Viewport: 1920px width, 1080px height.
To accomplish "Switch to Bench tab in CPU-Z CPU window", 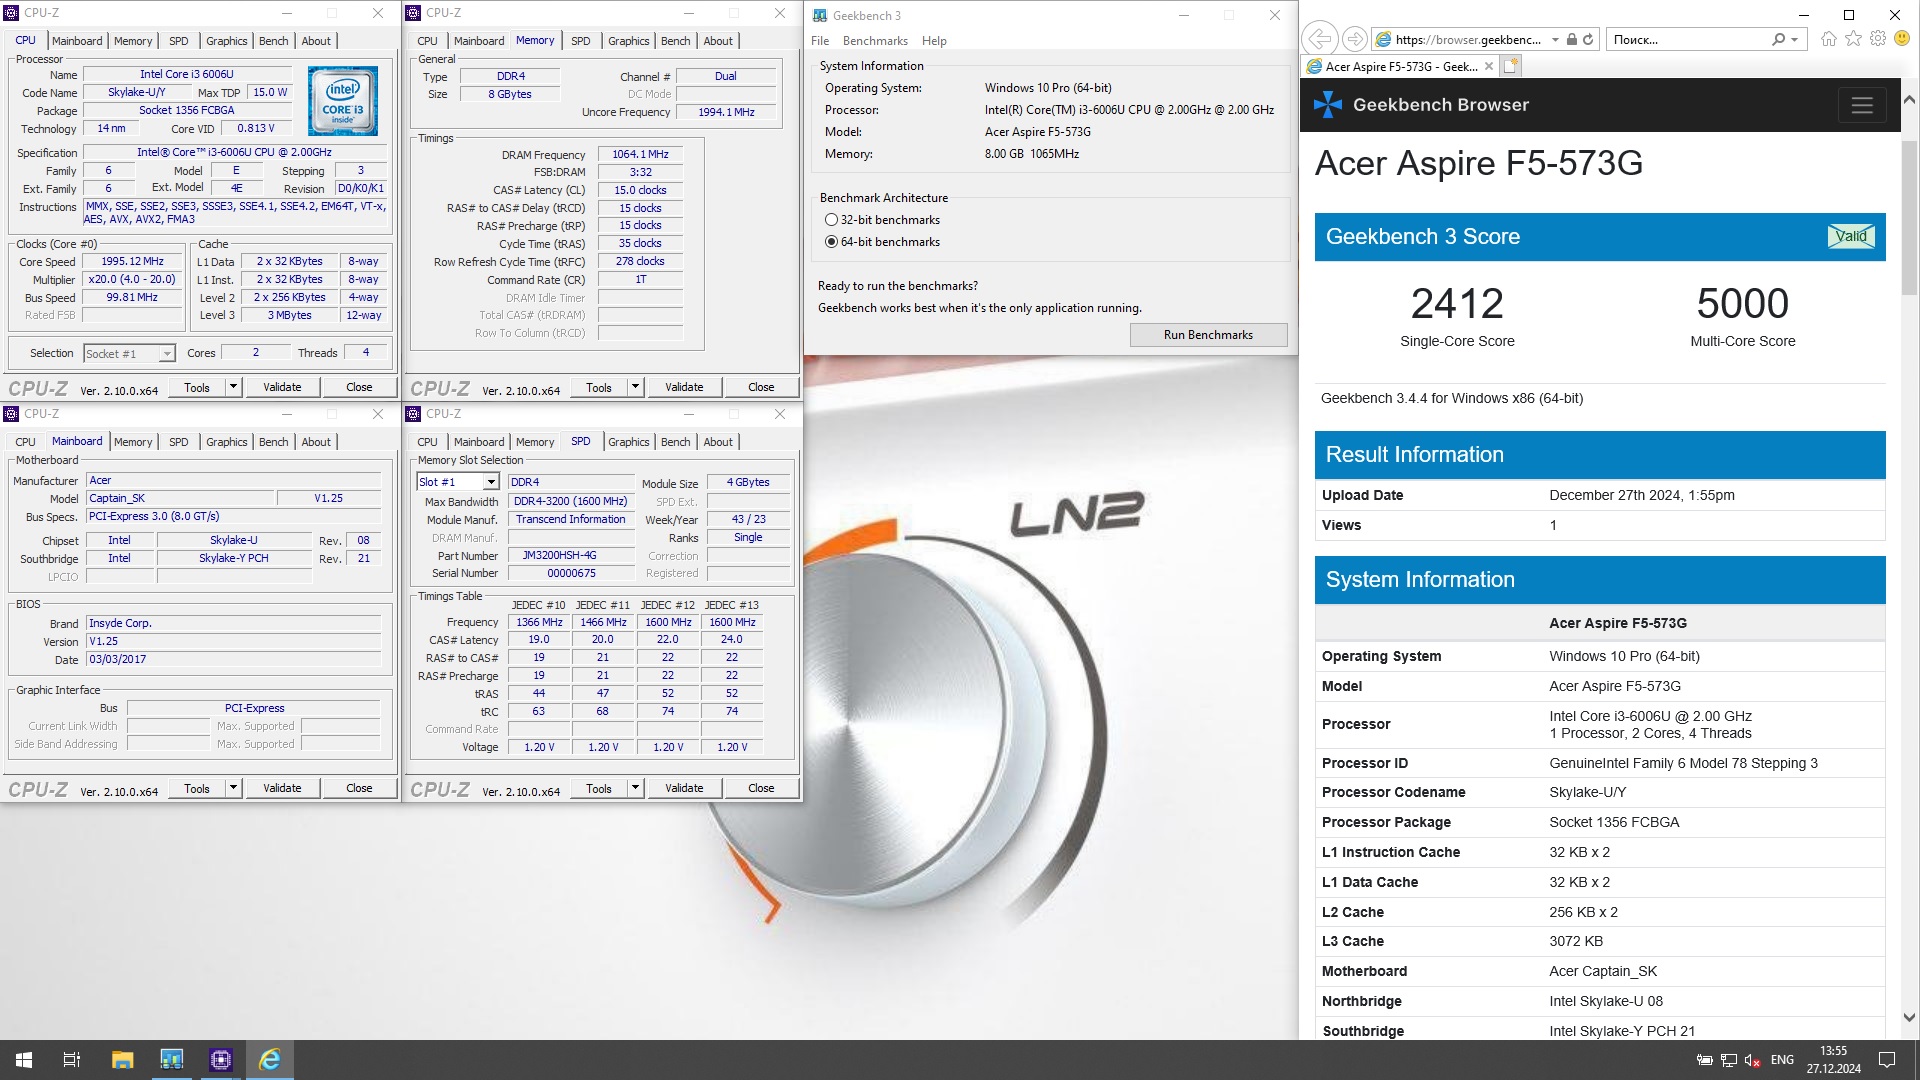I will pos(273,41).
